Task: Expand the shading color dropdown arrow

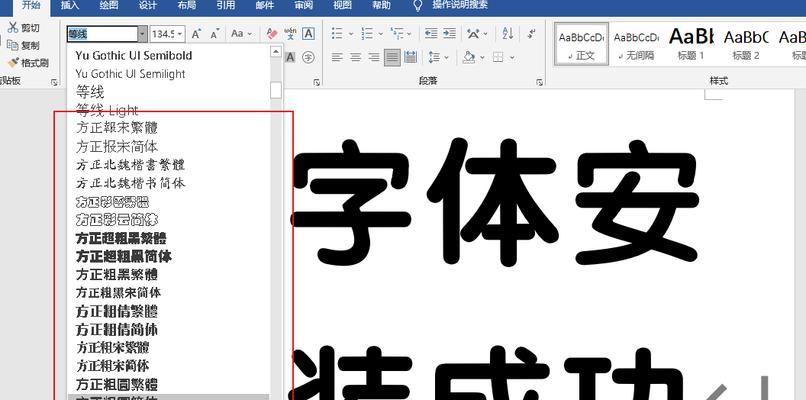Action: (482, 57)
